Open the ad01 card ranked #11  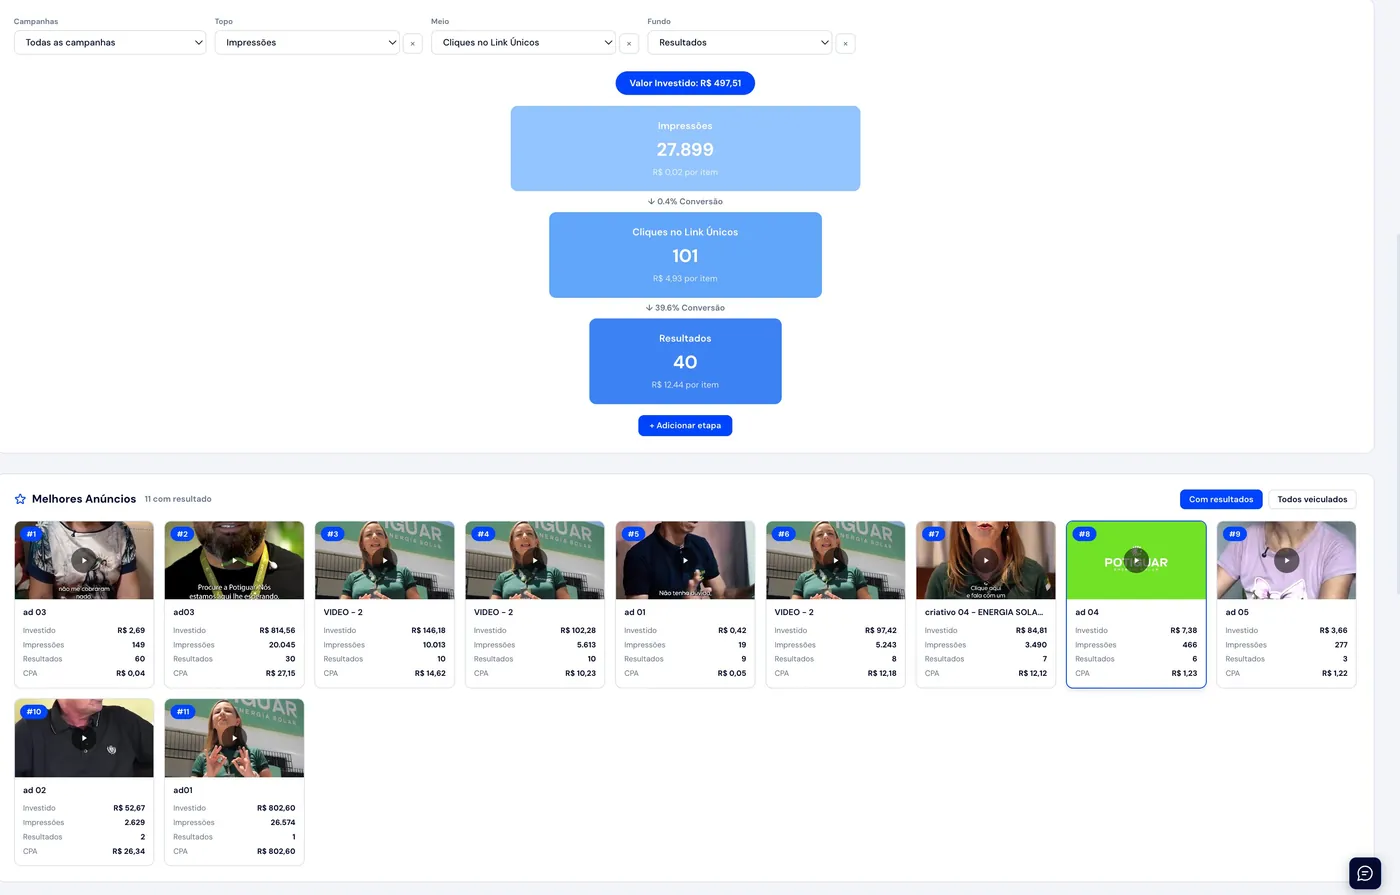(234, 782)
